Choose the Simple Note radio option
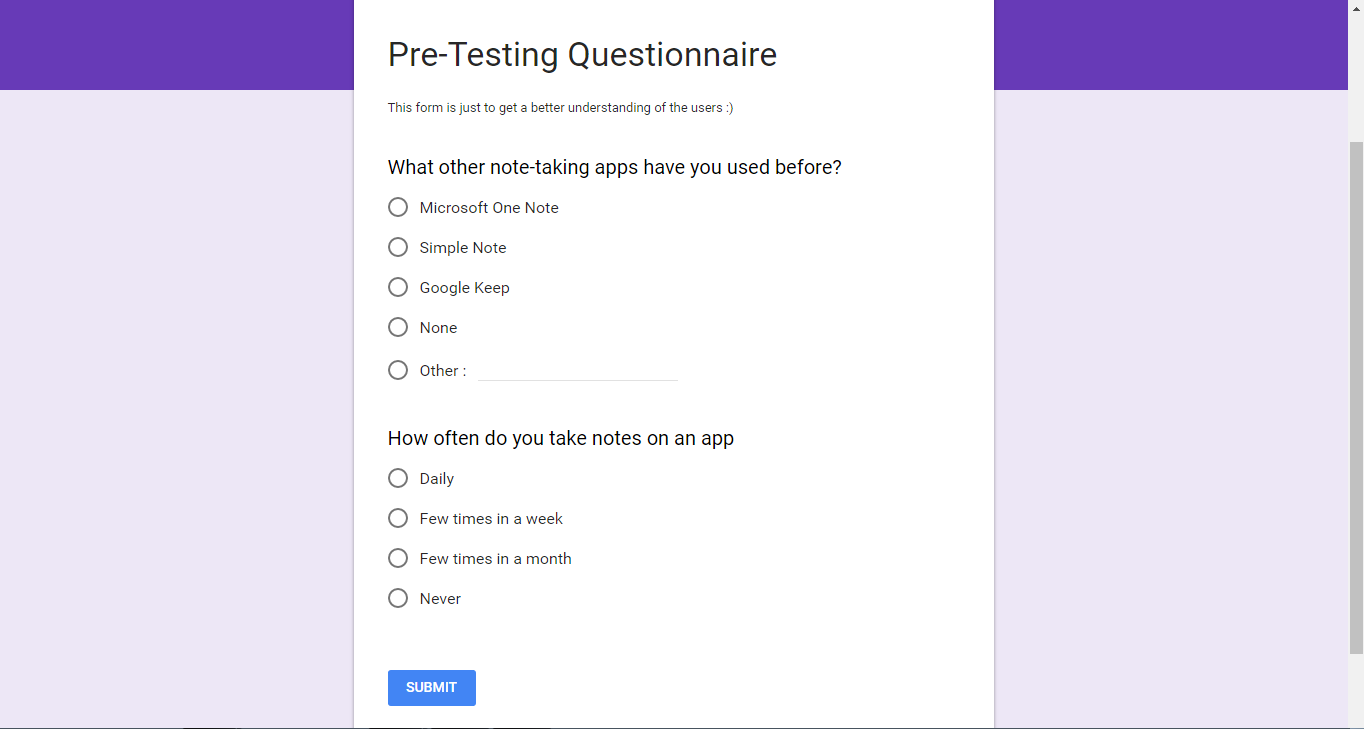The width and height of the screenshot is (1364, 729). 398,247
